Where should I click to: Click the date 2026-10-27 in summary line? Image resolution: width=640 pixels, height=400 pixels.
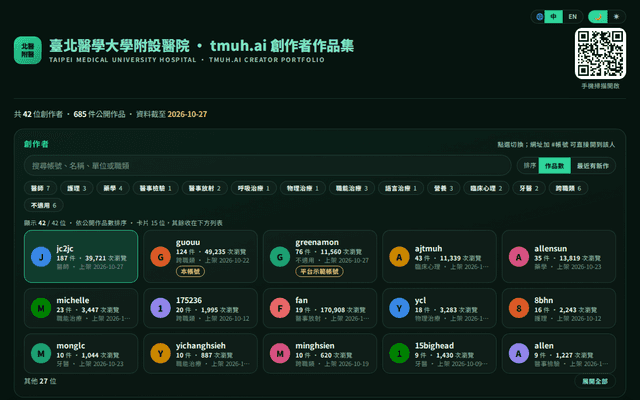187,114
